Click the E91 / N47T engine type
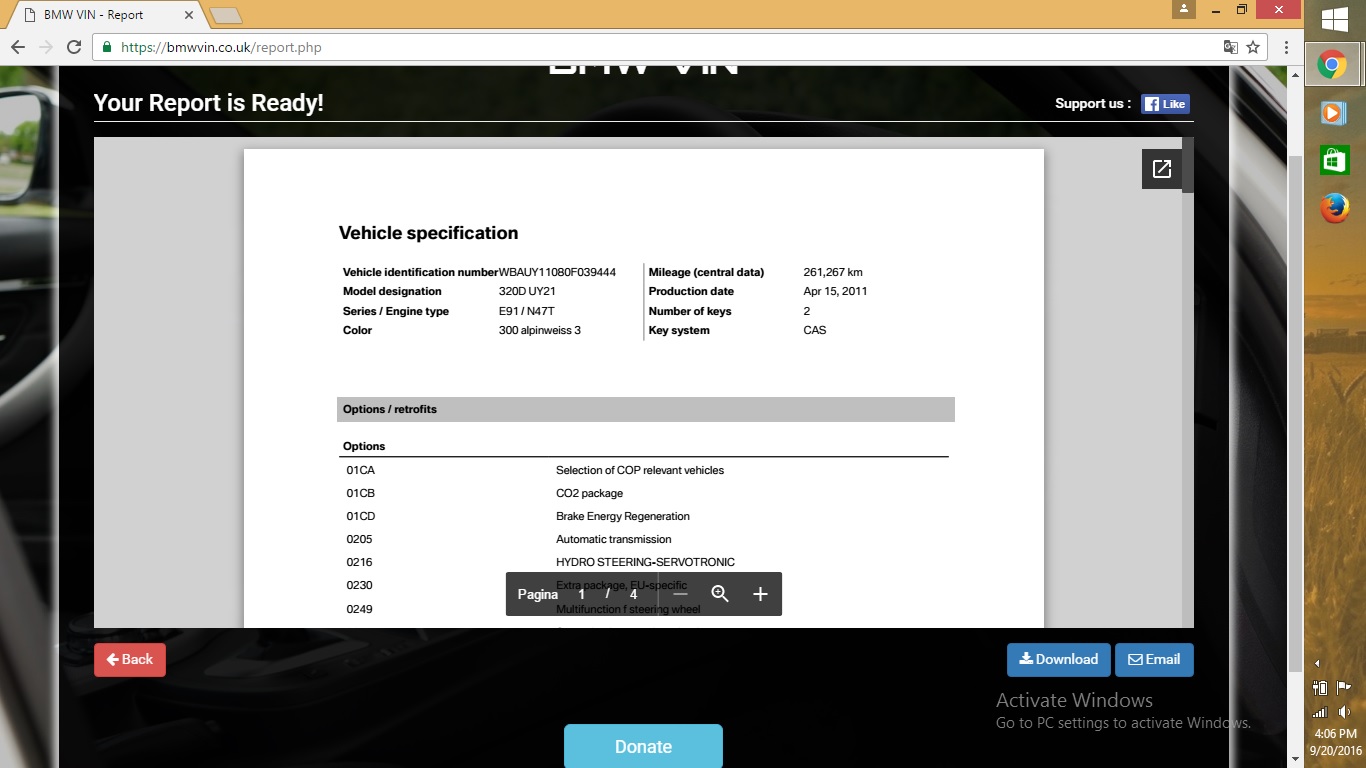 [526, 311]
